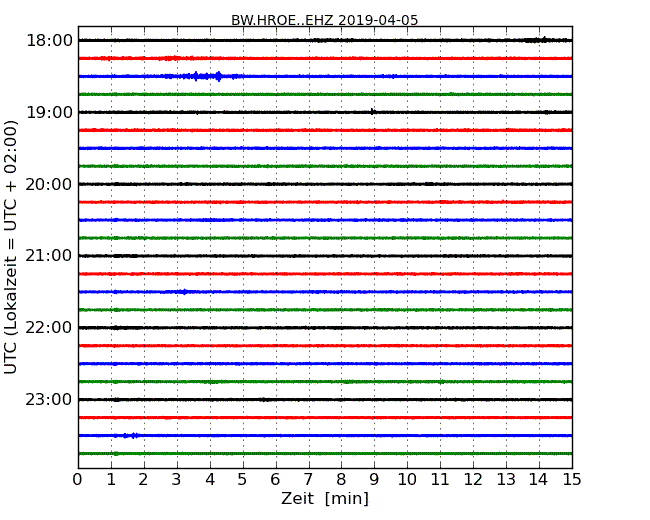Click the blue burst on the bottom blue trace
This screenshot has width=650, height=520.
click(x=131, y=435)
